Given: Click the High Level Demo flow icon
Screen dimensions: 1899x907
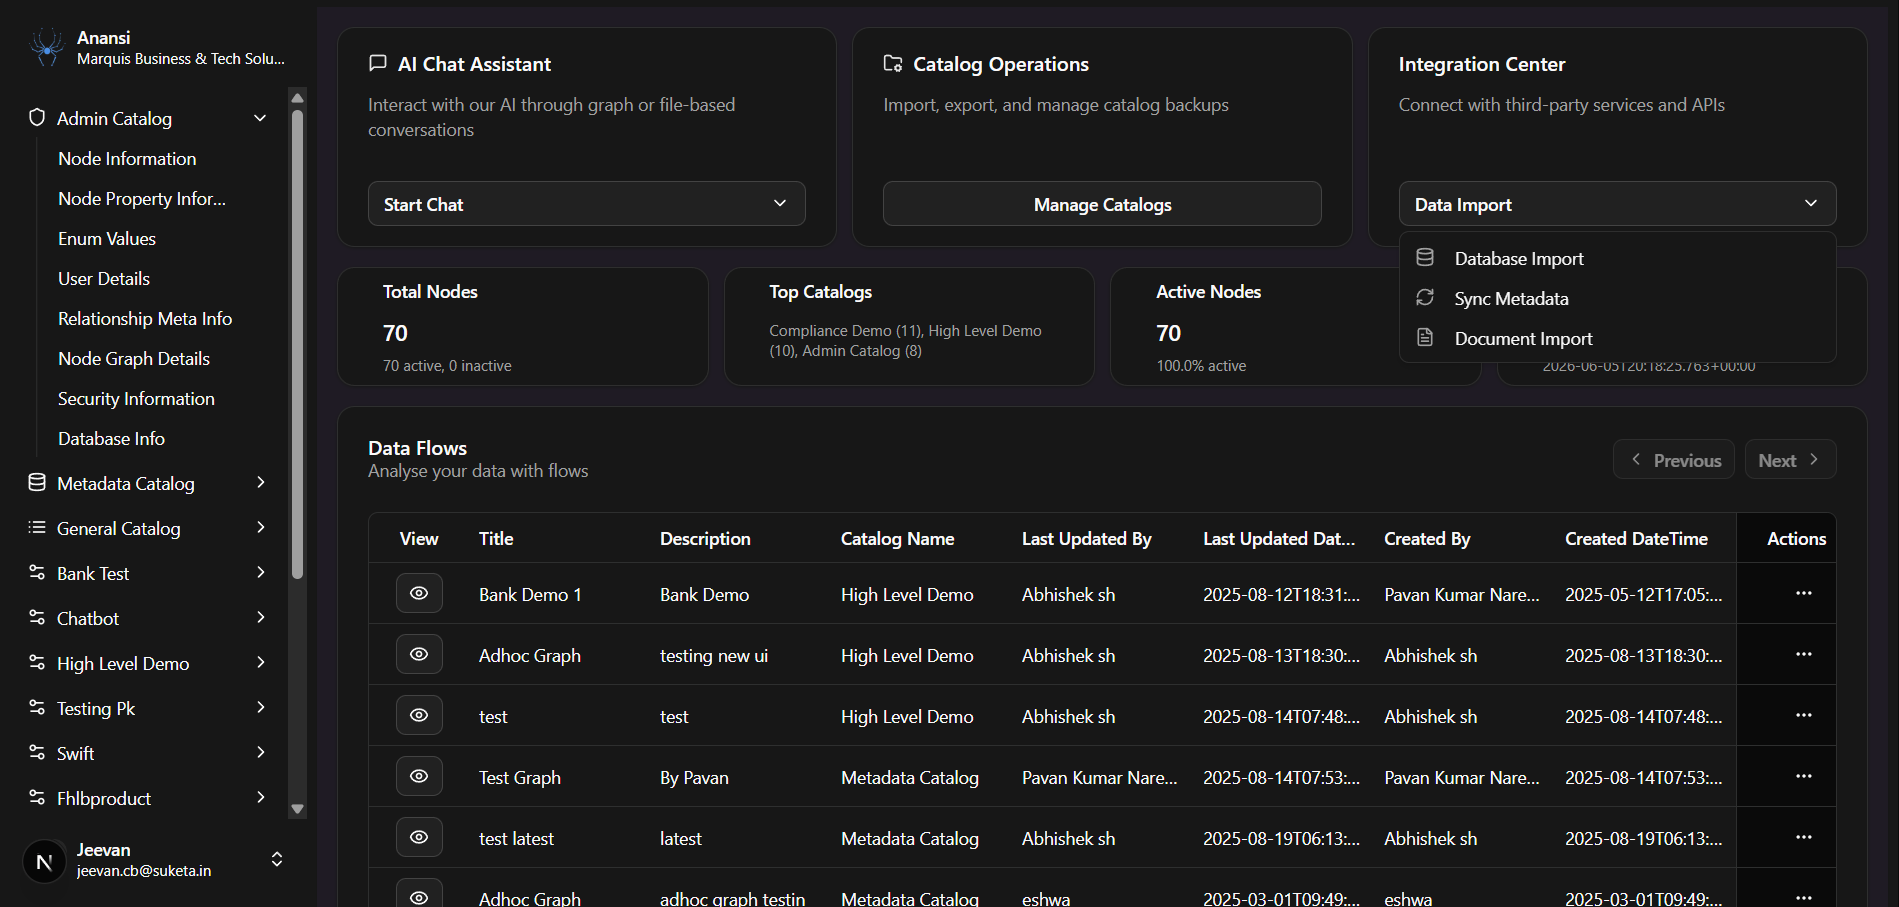Looking at the screenshot, I should click(37, 663).
